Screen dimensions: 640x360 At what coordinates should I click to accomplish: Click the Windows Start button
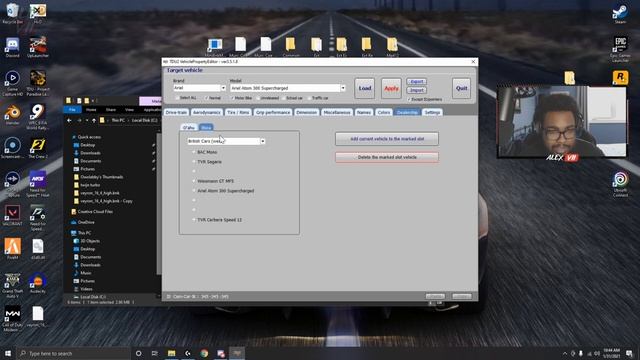tap(8, 353)
